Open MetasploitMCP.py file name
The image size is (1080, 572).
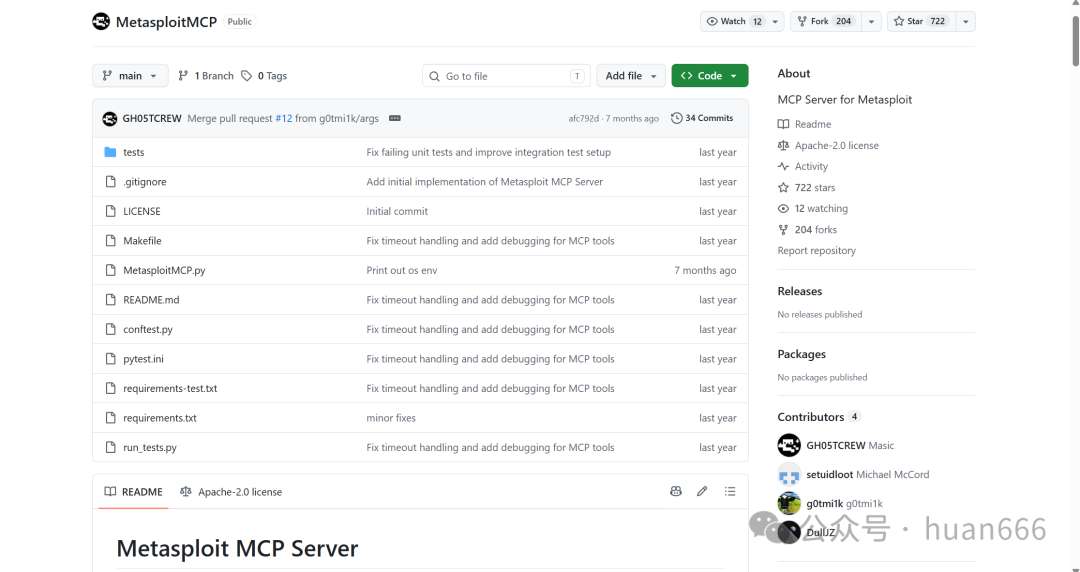[164, 270]
